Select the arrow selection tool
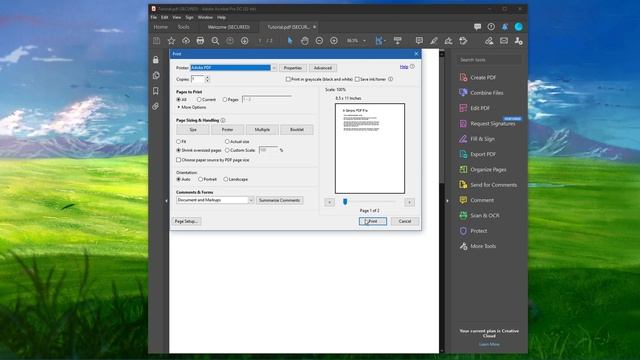Screen dimensions: 640x360 [290, 41]
